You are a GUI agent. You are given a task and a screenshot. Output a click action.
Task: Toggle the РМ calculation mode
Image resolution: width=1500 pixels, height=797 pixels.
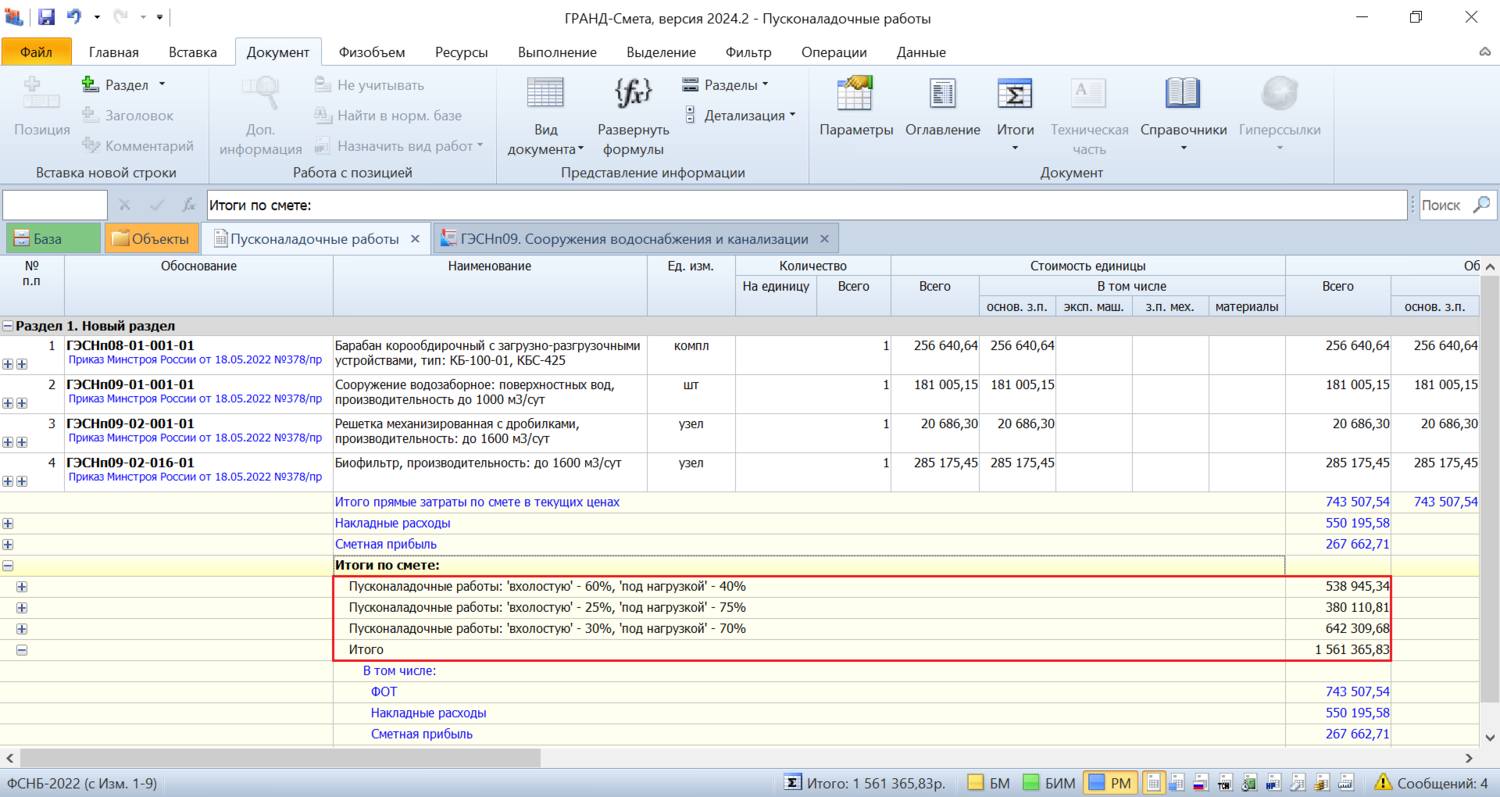1109,783
